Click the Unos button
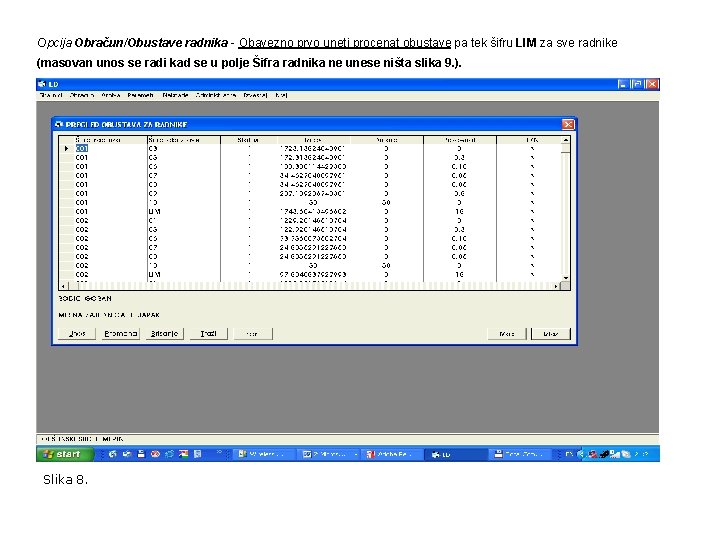 click(x=77, y=333)
